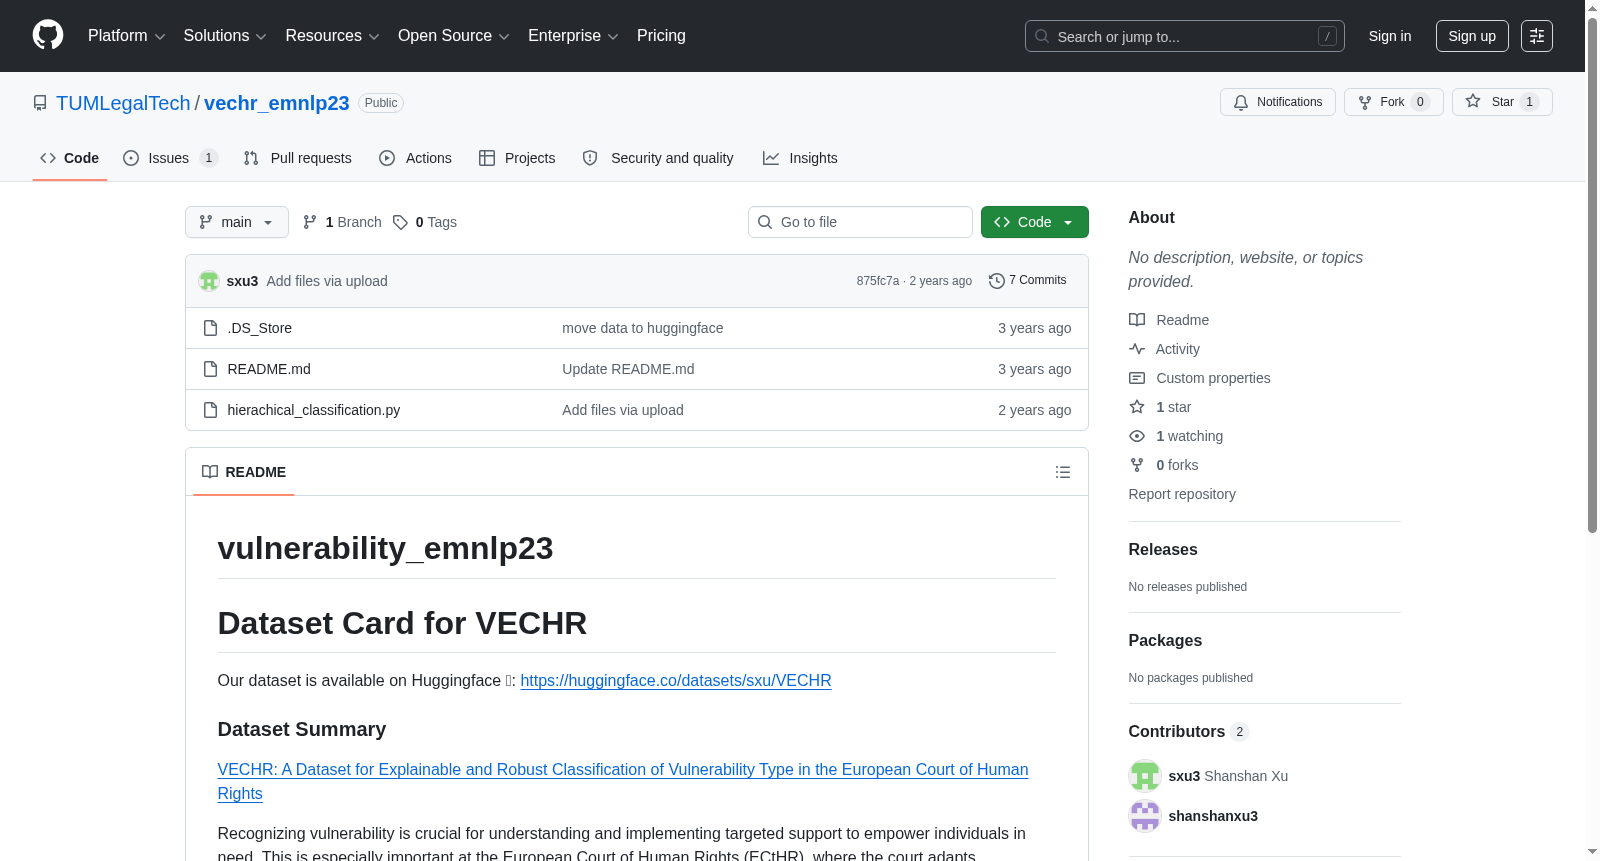Image resolution: width=1600 pixels, height=861 pixels.
Task: Click the eye icon beside 1 watching
Action: click(1137, 436)
